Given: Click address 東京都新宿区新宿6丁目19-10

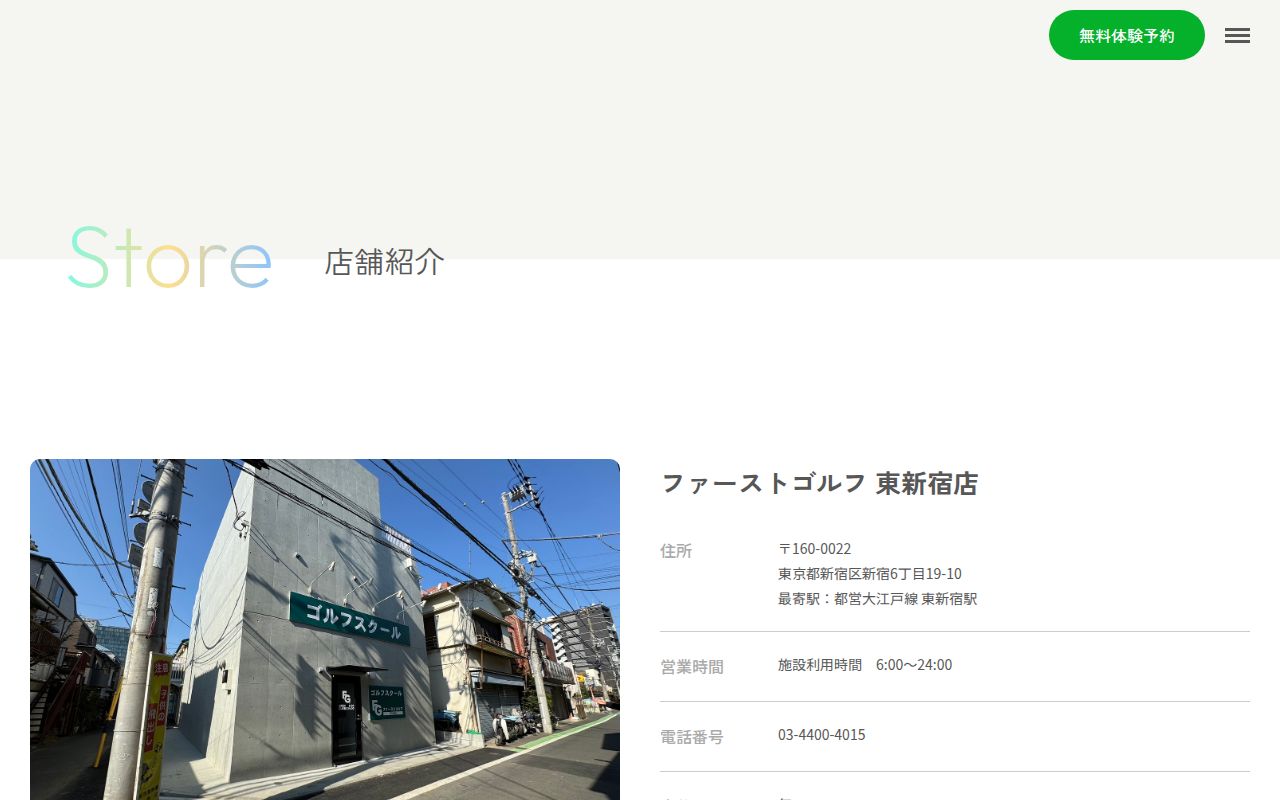Looking at the screenshot, I should tap(870, 574).
